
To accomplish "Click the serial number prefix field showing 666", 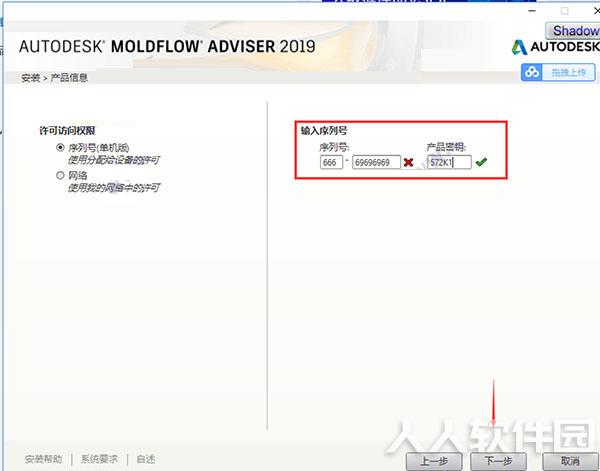I will pos(331,162).
